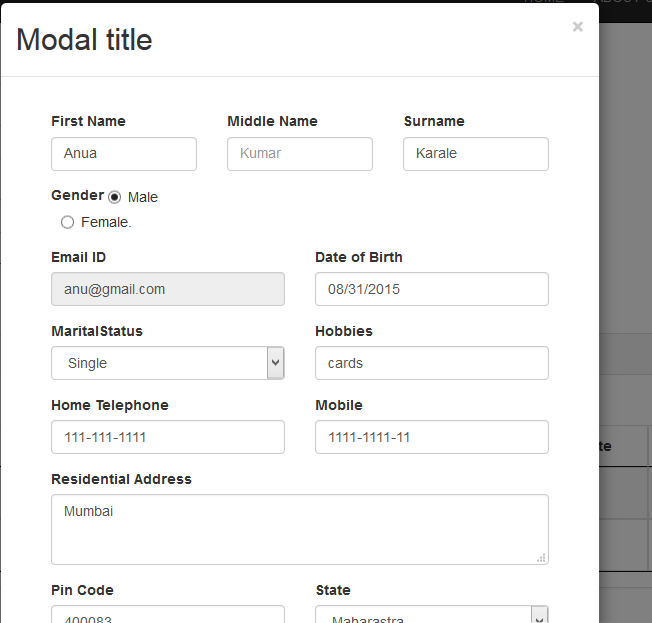
Task: Open the Date of Birth field
Action: (432, 289)
